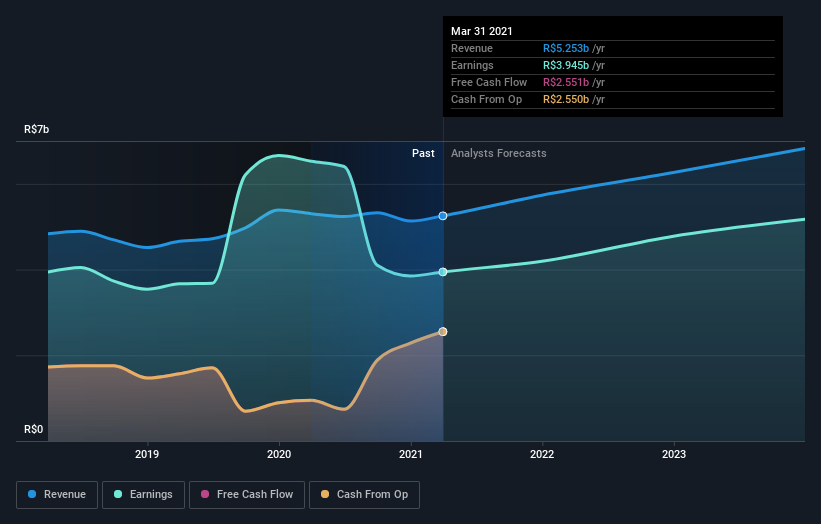This screenshot has height=524, width=821.
Task: Select the Cash From Op data point marker
Action: (x=443, y=331)
